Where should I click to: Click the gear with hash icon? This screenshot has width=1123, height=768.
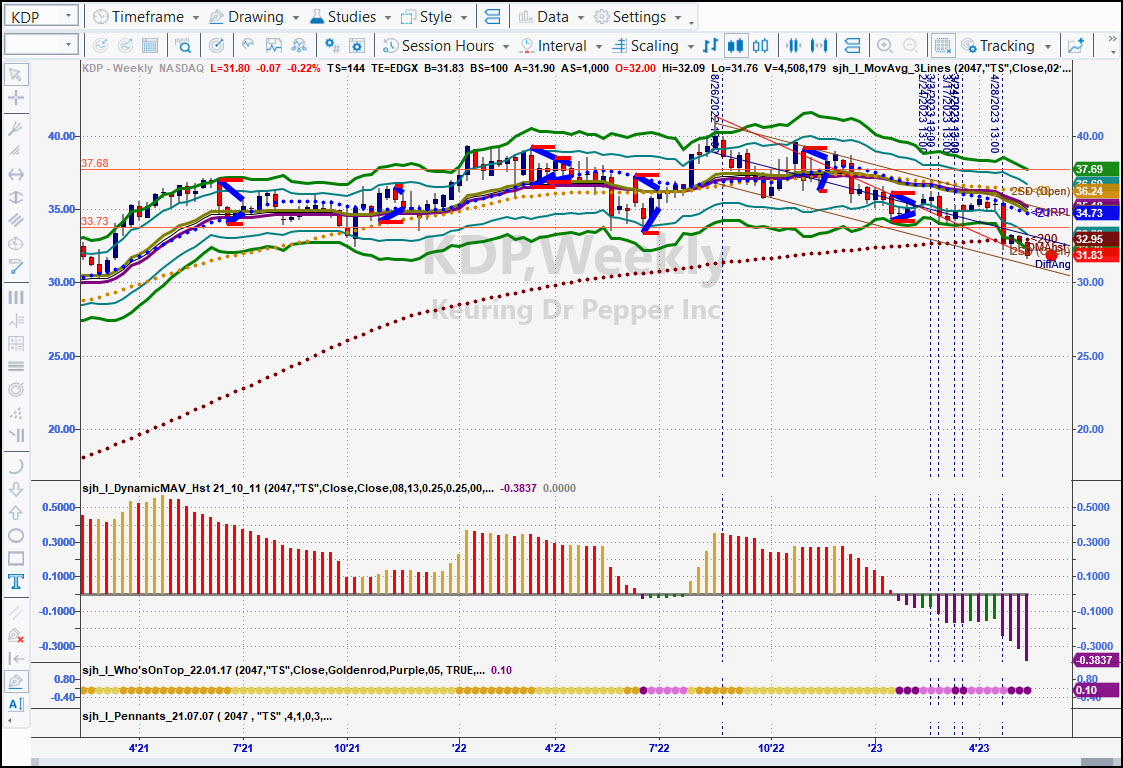332,46
